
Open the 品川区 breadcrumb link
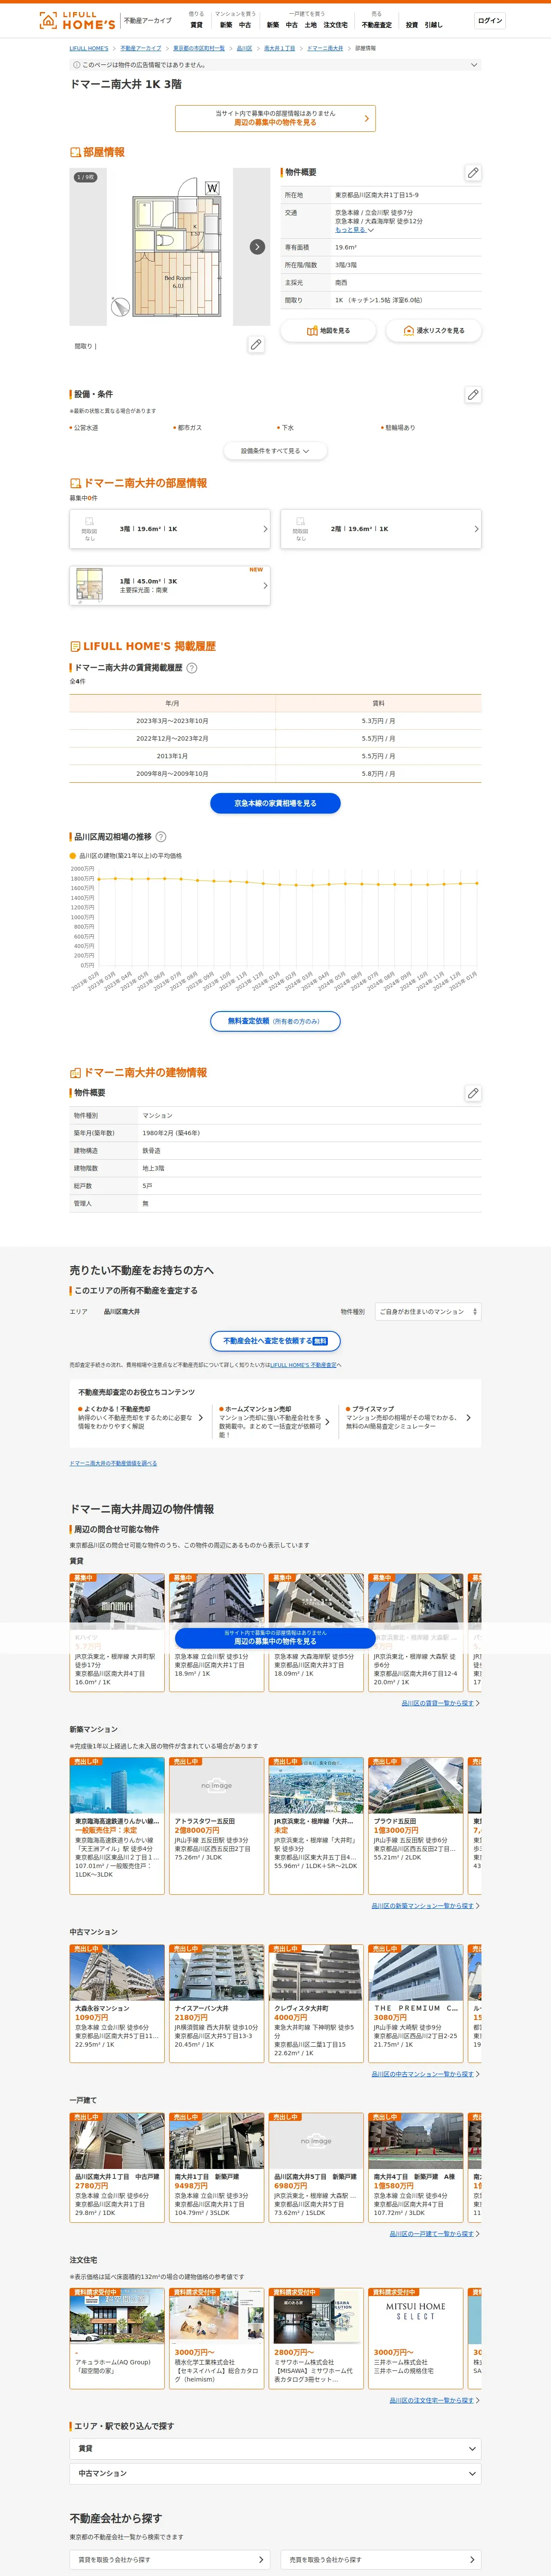click(244, 48)
